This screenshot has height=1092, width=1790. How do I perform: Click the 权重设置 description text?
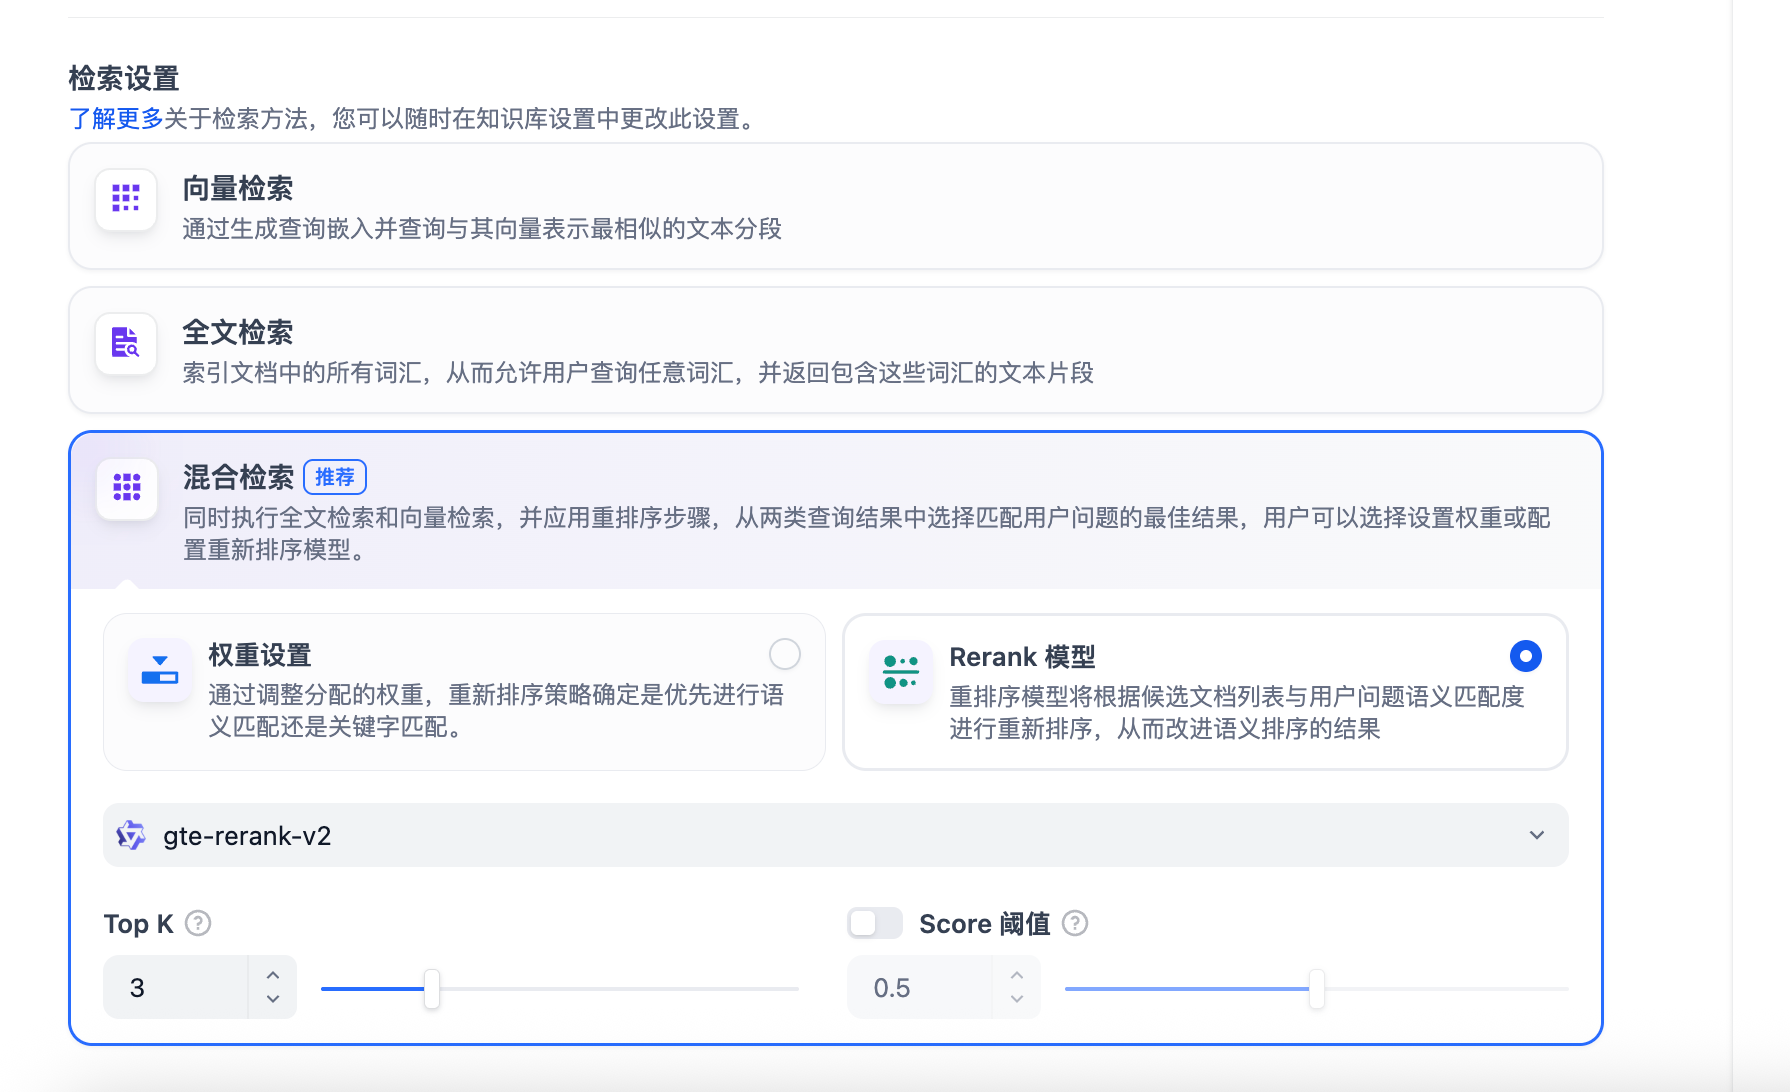[496, 711]
